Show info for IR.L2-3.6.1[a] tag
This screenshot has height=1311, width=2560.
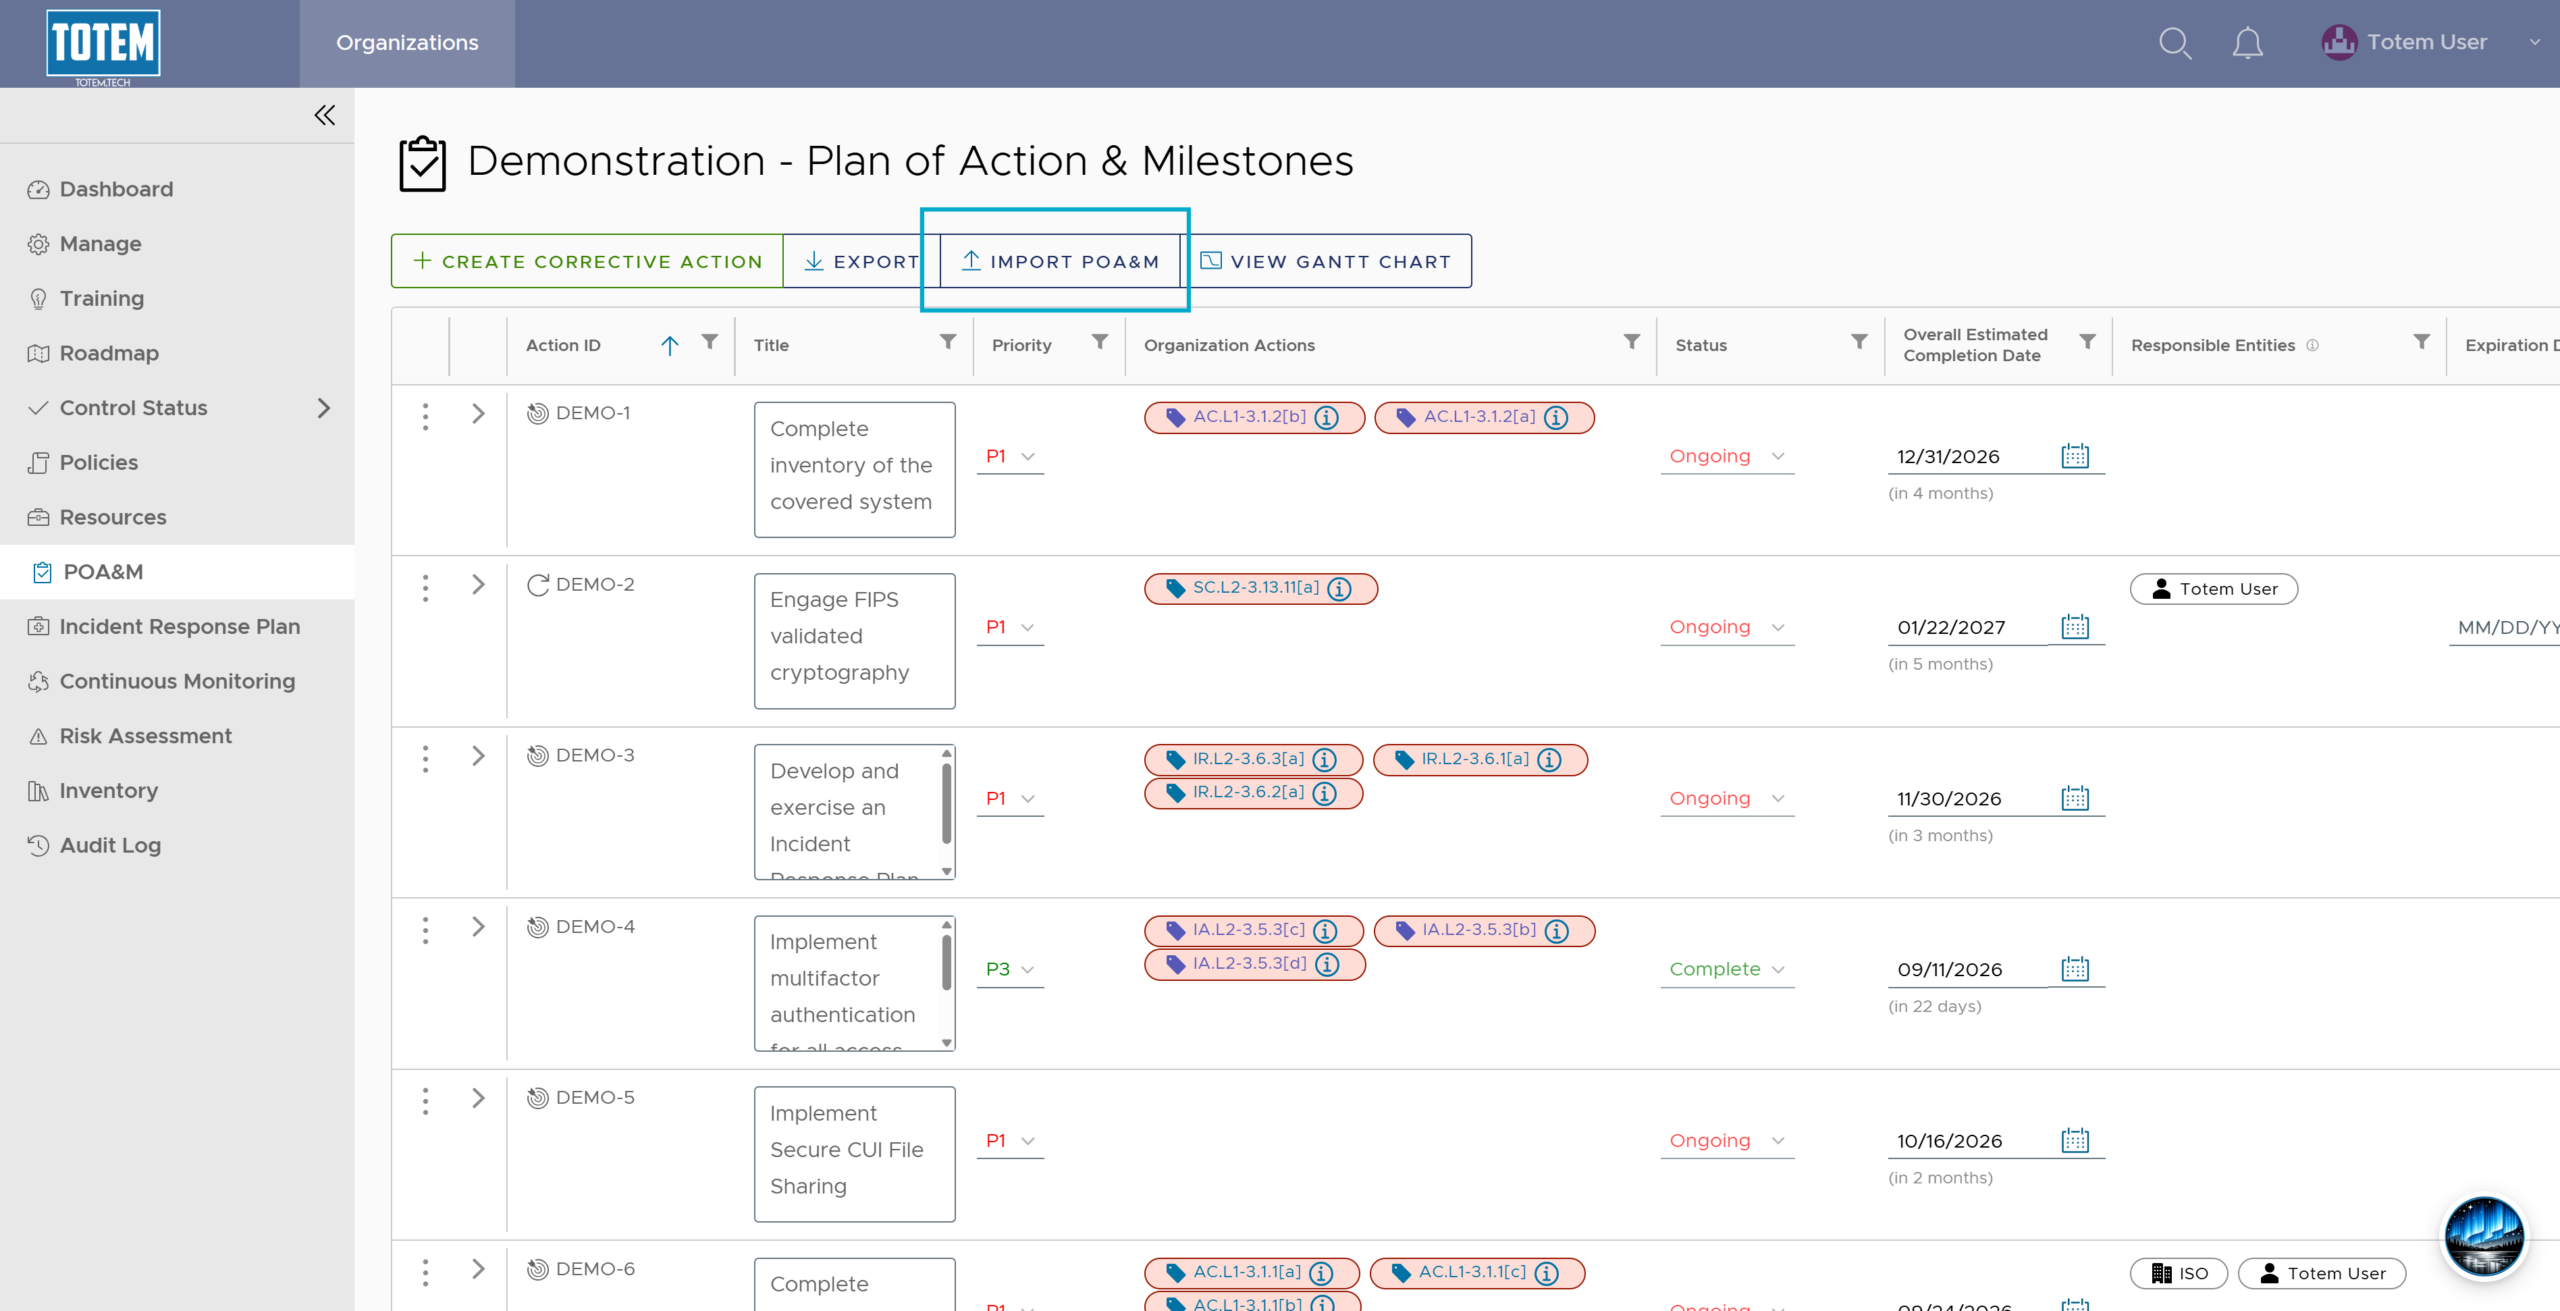pos(1549,760)
